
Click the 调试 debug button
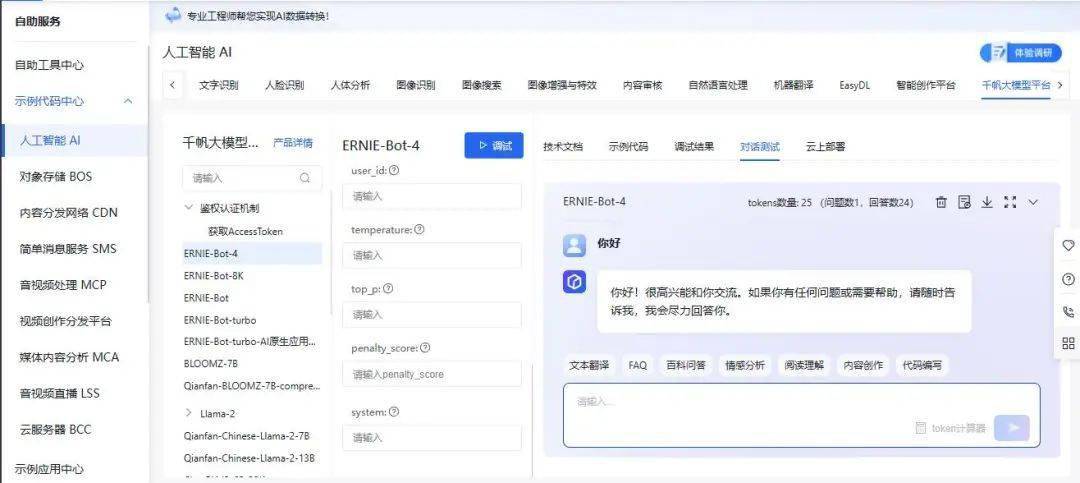coord(494,145)
